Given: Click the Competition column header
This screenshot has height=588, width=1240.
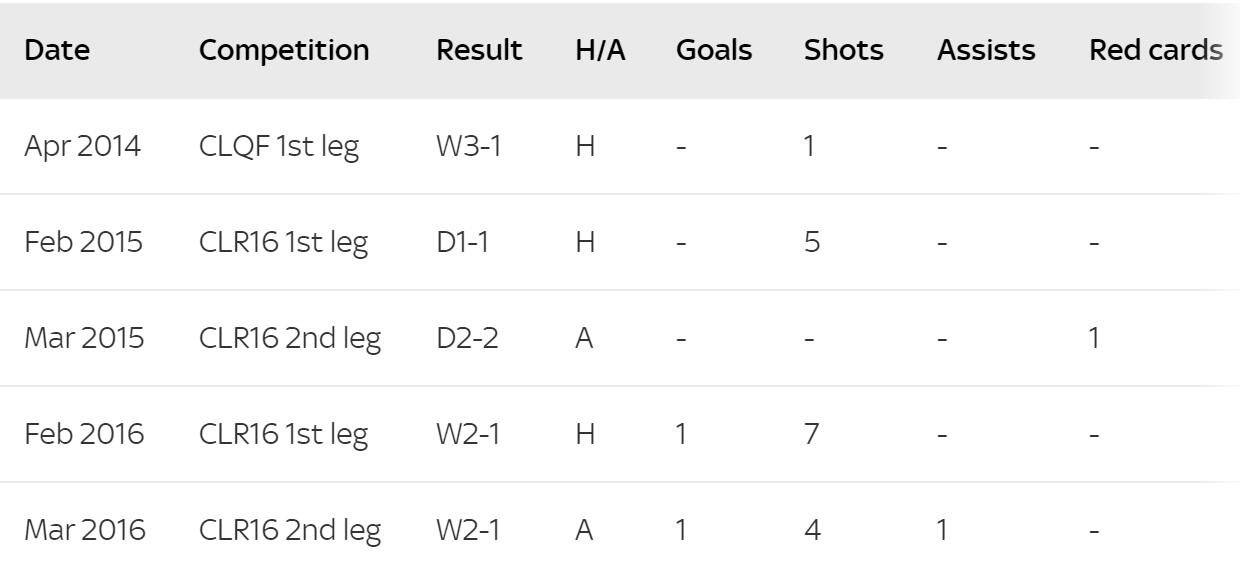Looking at the screenshot, I should (x=284, y=51).
